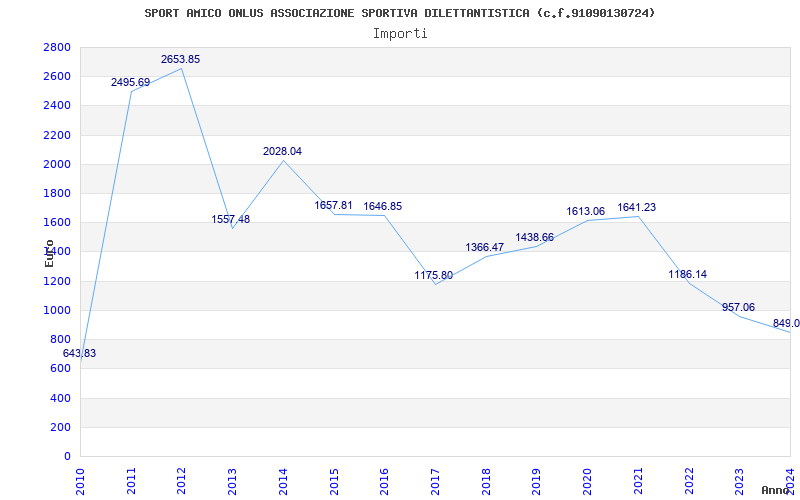Image resolution: width=800 pixels, height=500 pixels.
Task: Click the y-axis value 2200
Action: [x=57, y=135]
